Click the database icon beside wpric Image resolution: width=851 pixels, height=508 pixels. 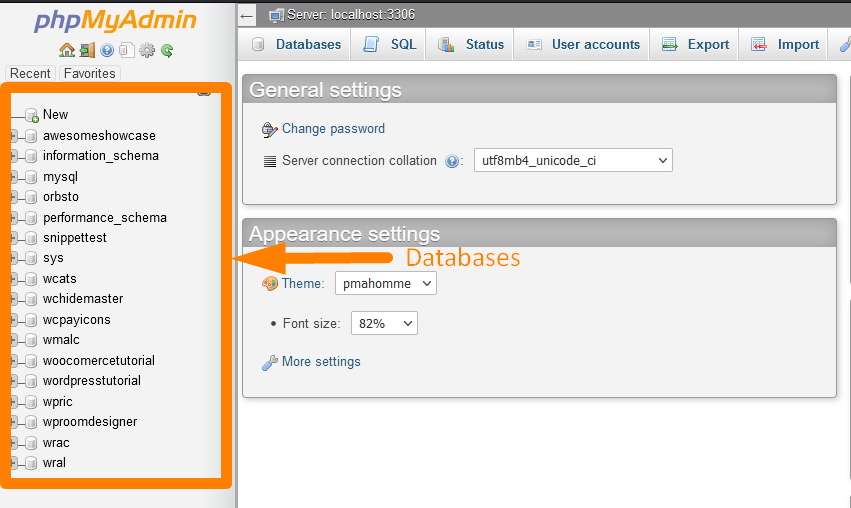coord(31,402)
